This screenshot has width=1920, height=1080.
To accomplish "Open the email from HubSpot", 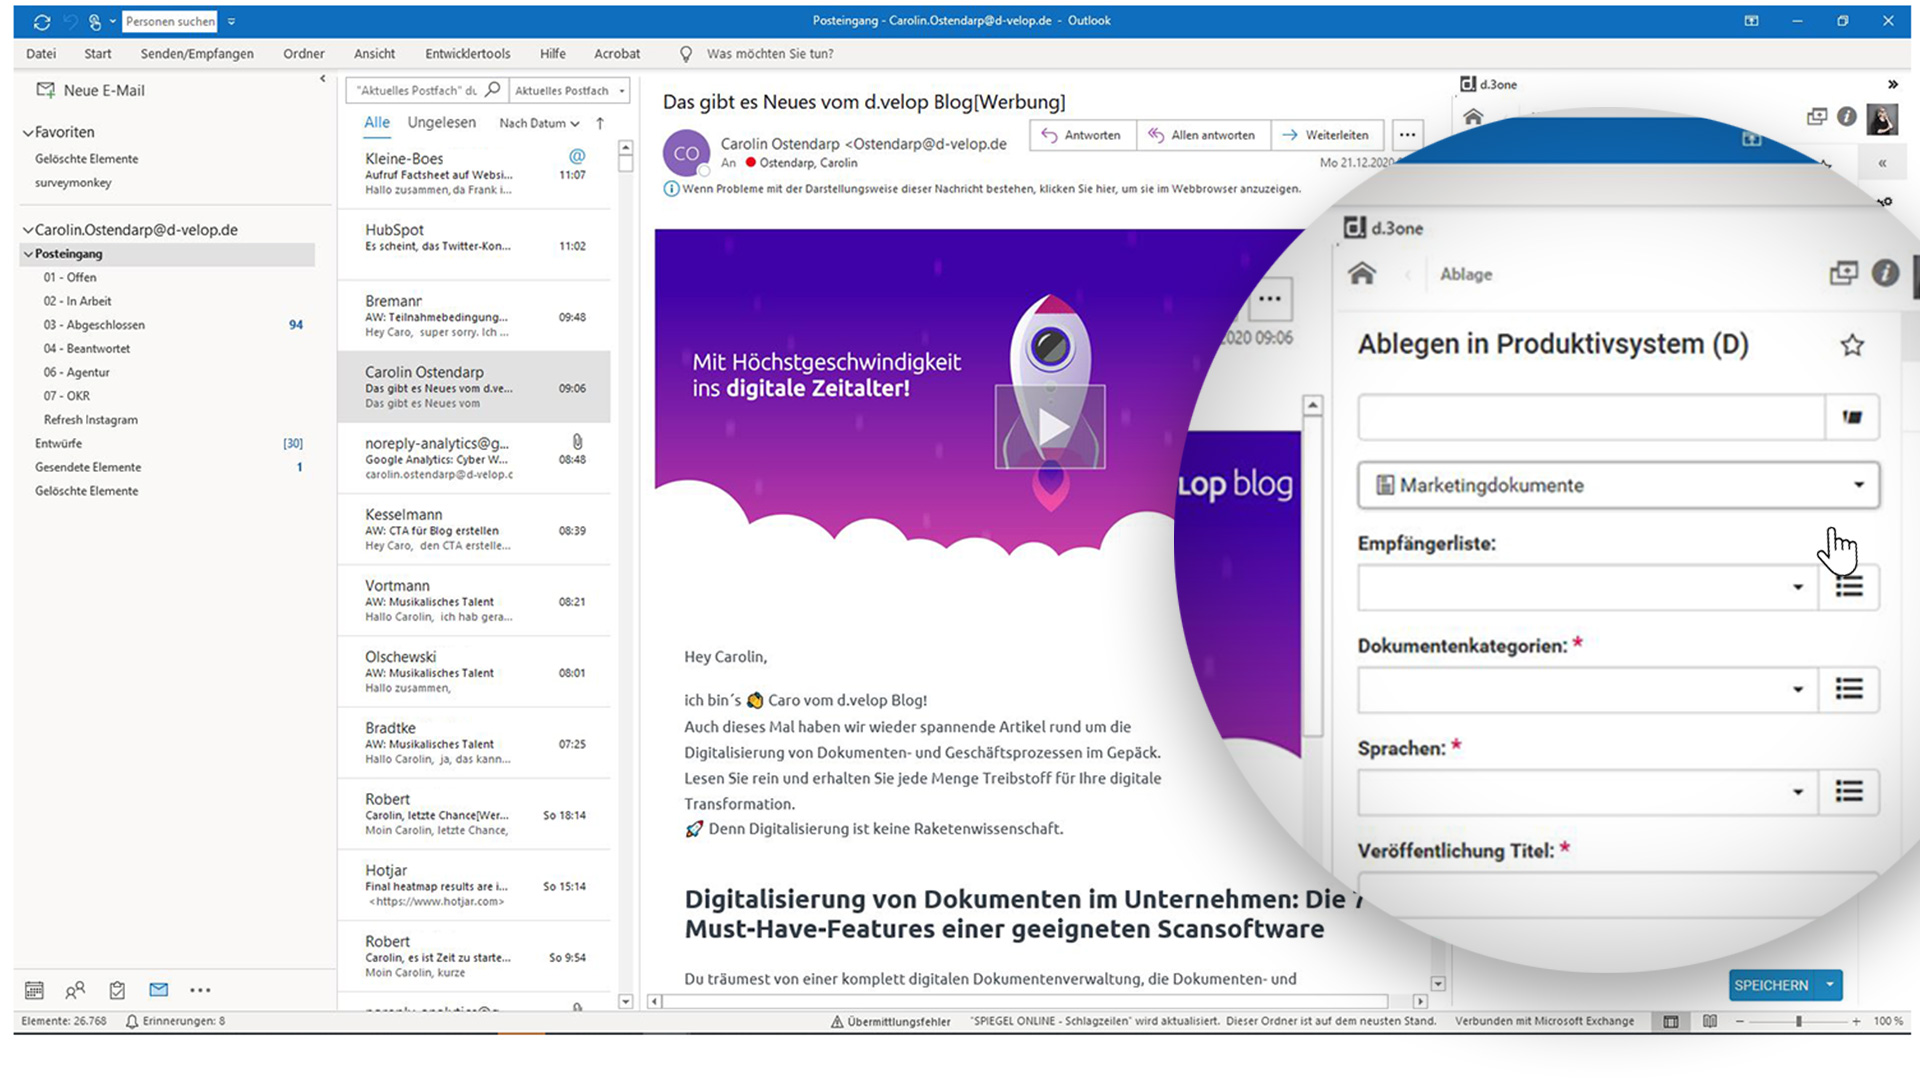I will pos(474,244).
